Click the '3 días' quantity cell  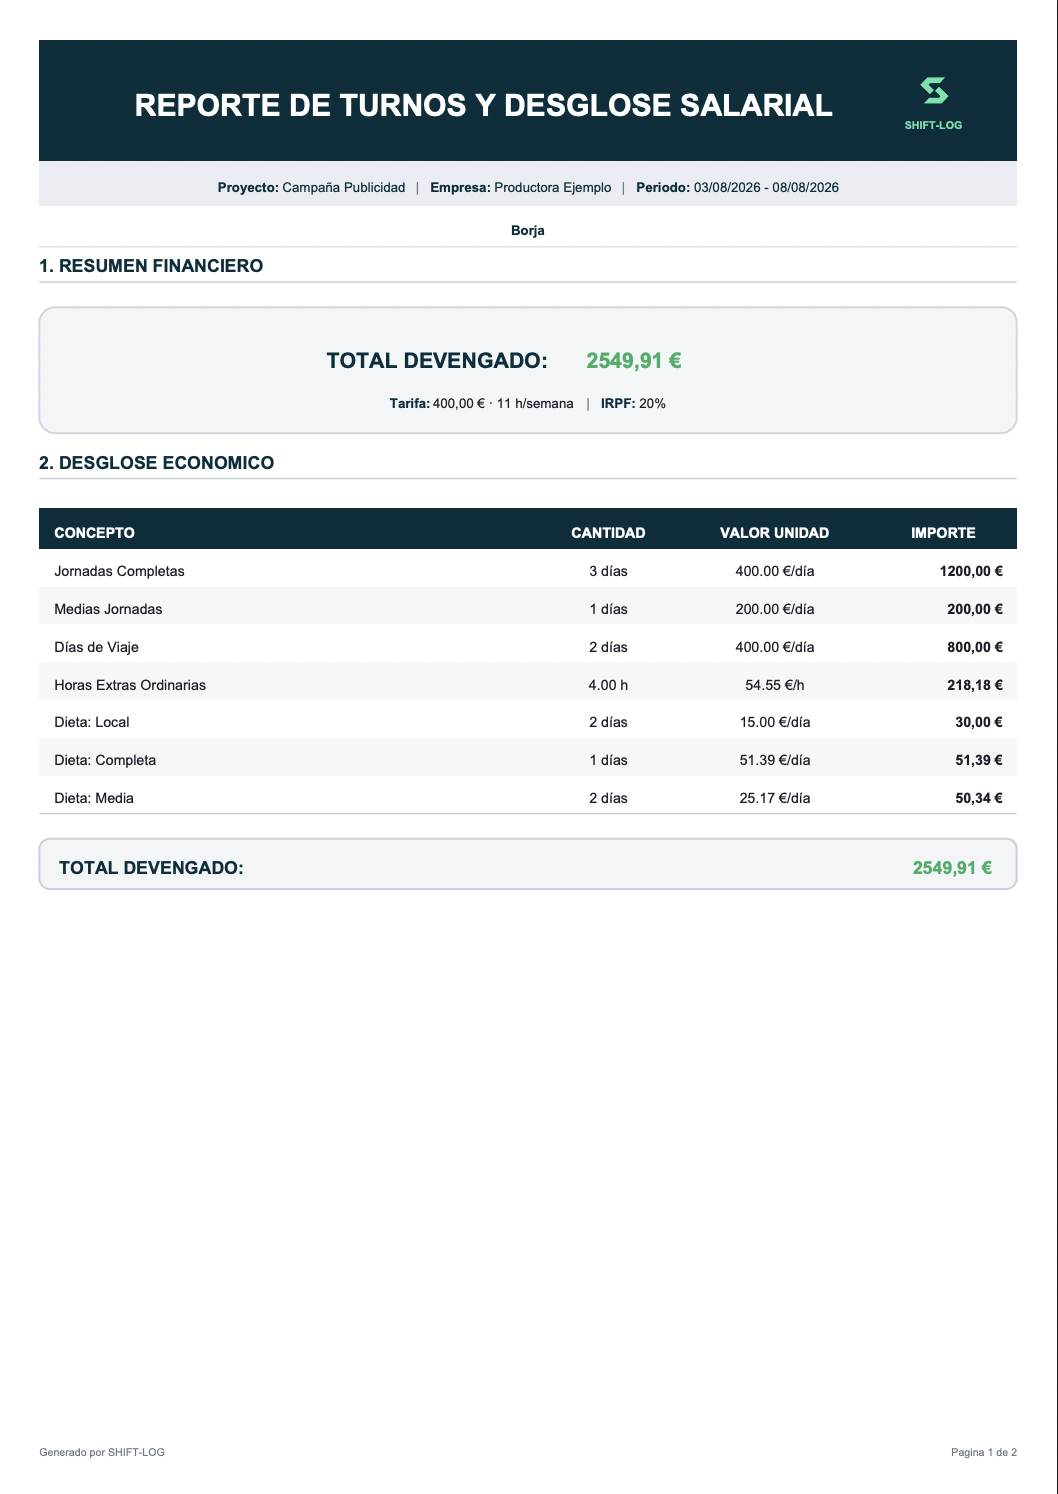608,572
